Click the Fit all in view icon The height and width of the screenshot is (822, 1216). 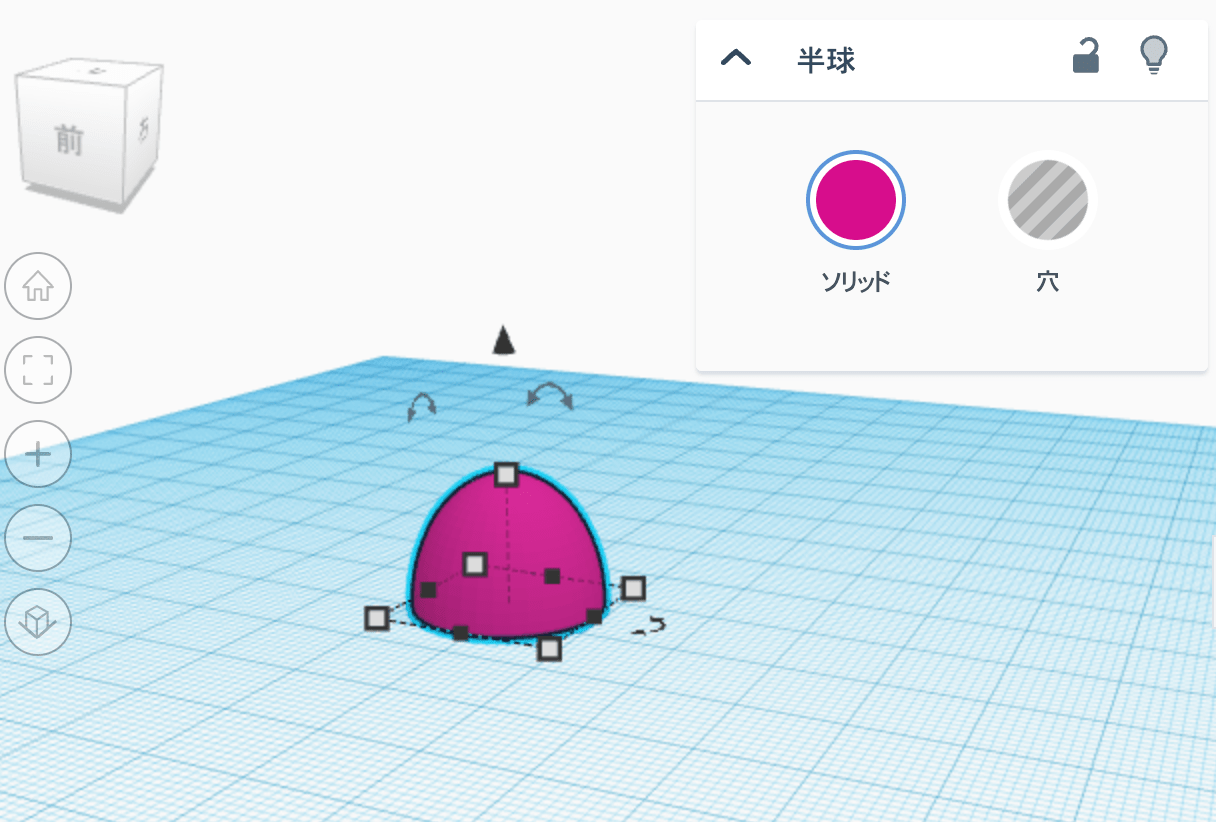point(38,370)
